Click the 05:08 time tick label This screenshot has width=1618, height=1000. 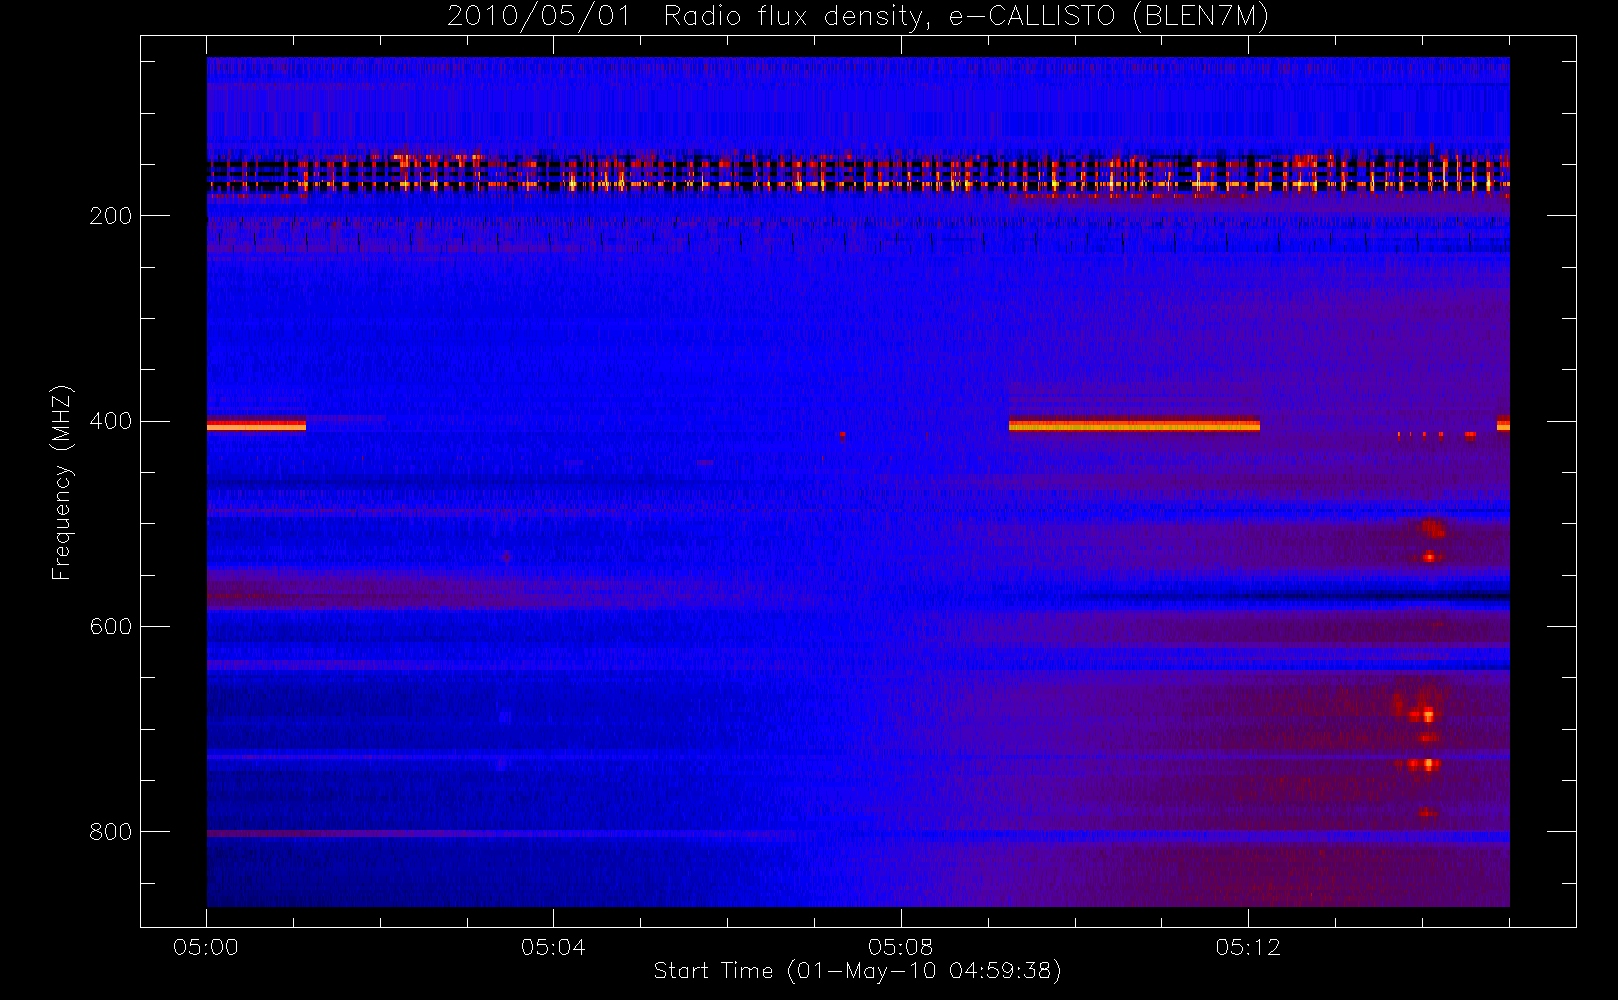coord(900,947)
